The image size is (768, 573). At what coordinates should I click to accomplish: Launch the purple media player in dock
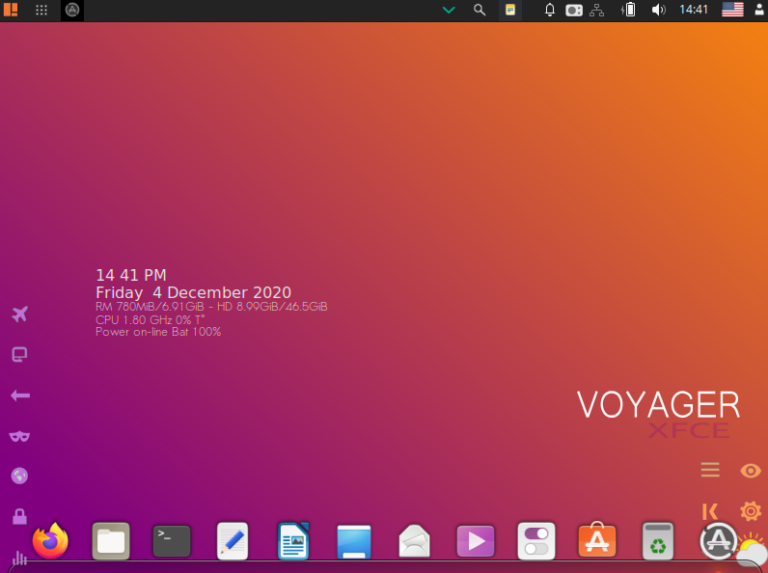click(475, 541)
